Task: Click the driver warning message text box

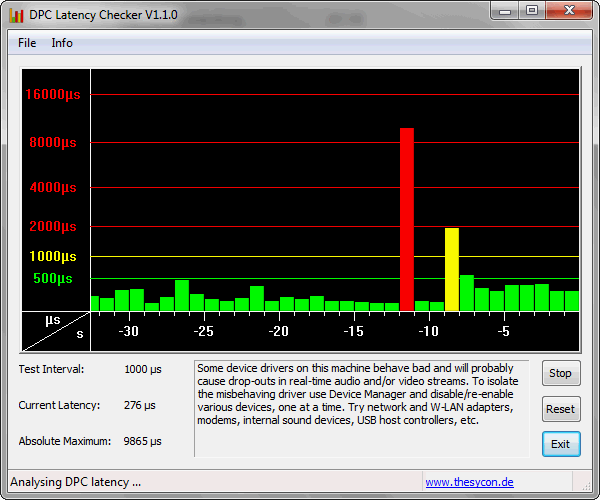Action: point(362,409)
